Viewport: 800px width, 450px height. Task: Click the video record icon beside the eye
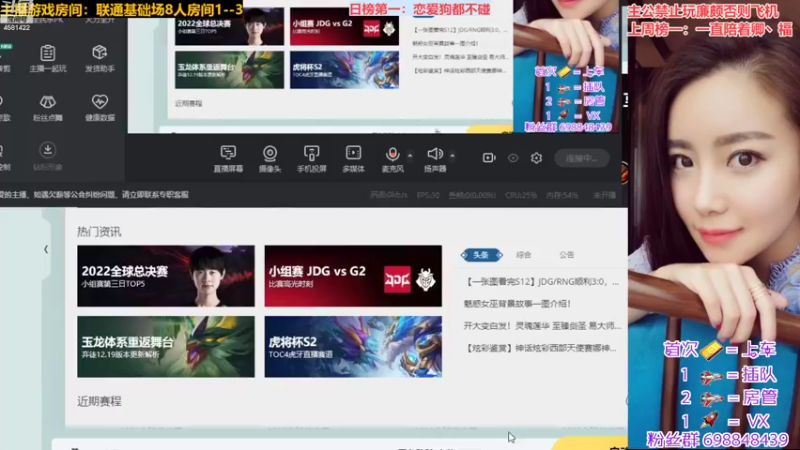tap(489, 158)
